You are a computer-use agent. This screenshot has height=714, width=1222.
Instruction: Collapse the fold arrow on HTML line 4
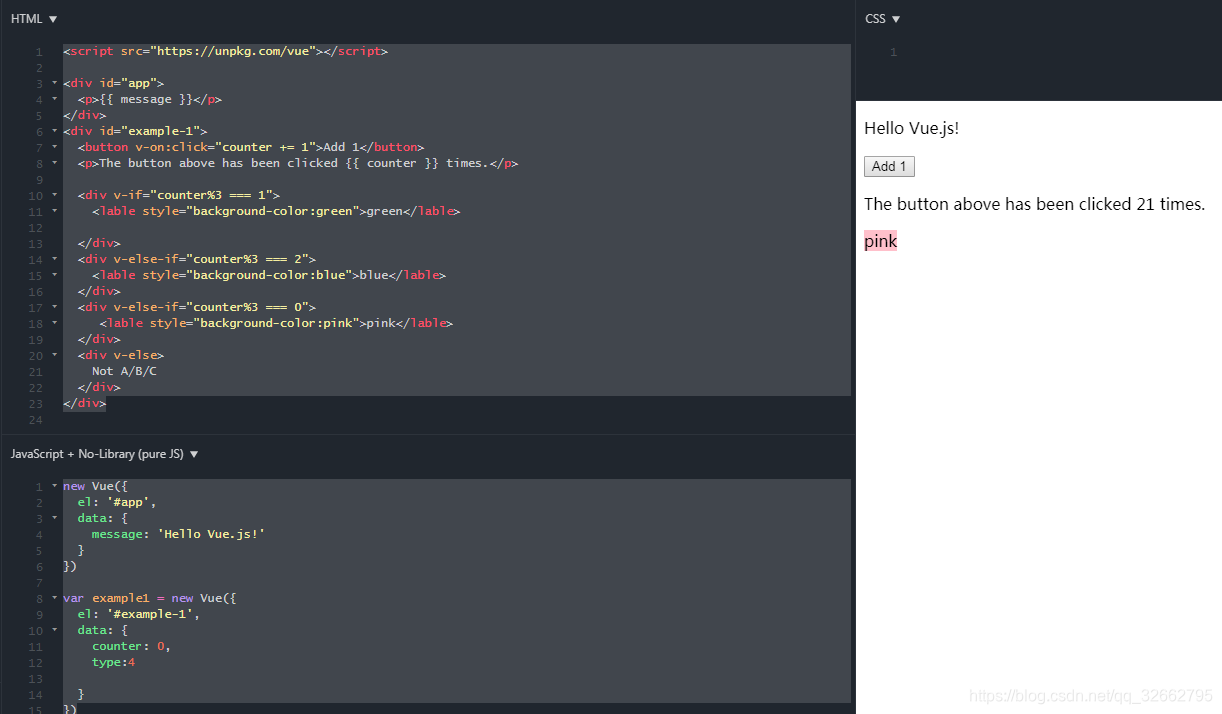[54, 99]
